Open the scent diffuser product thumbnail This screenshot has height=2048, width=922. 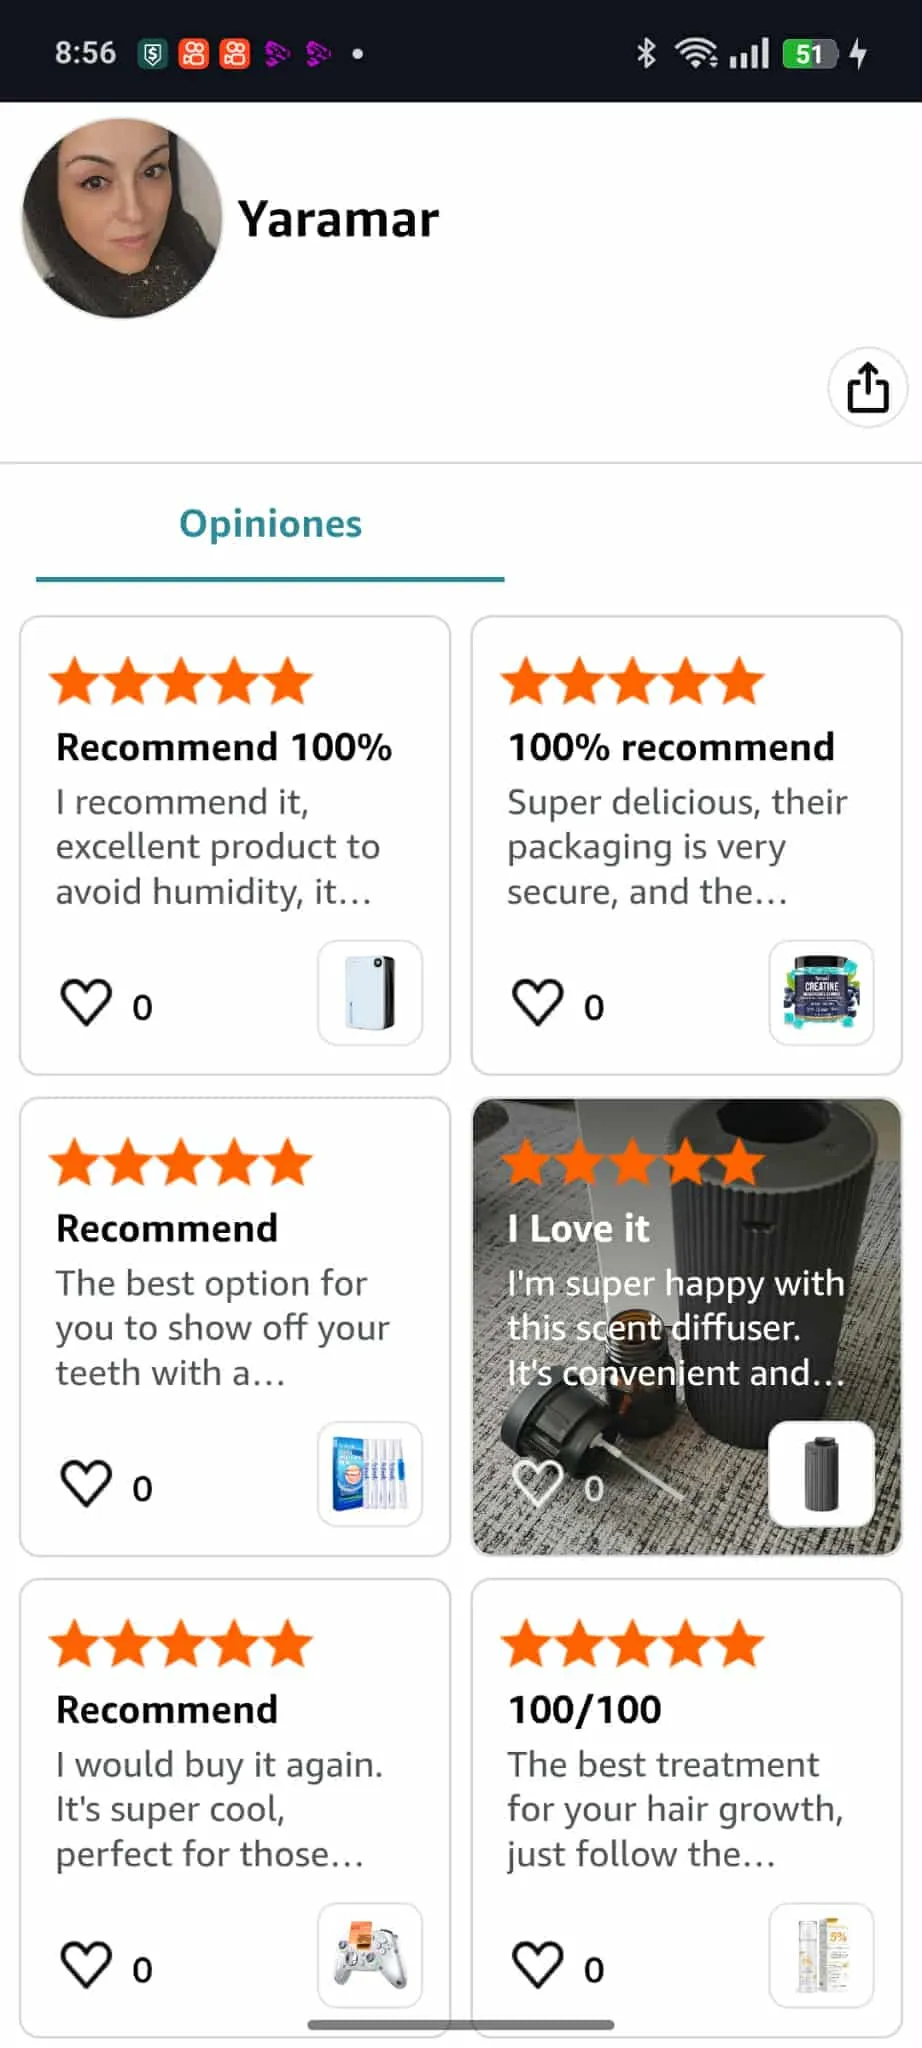click(821, 1474)
